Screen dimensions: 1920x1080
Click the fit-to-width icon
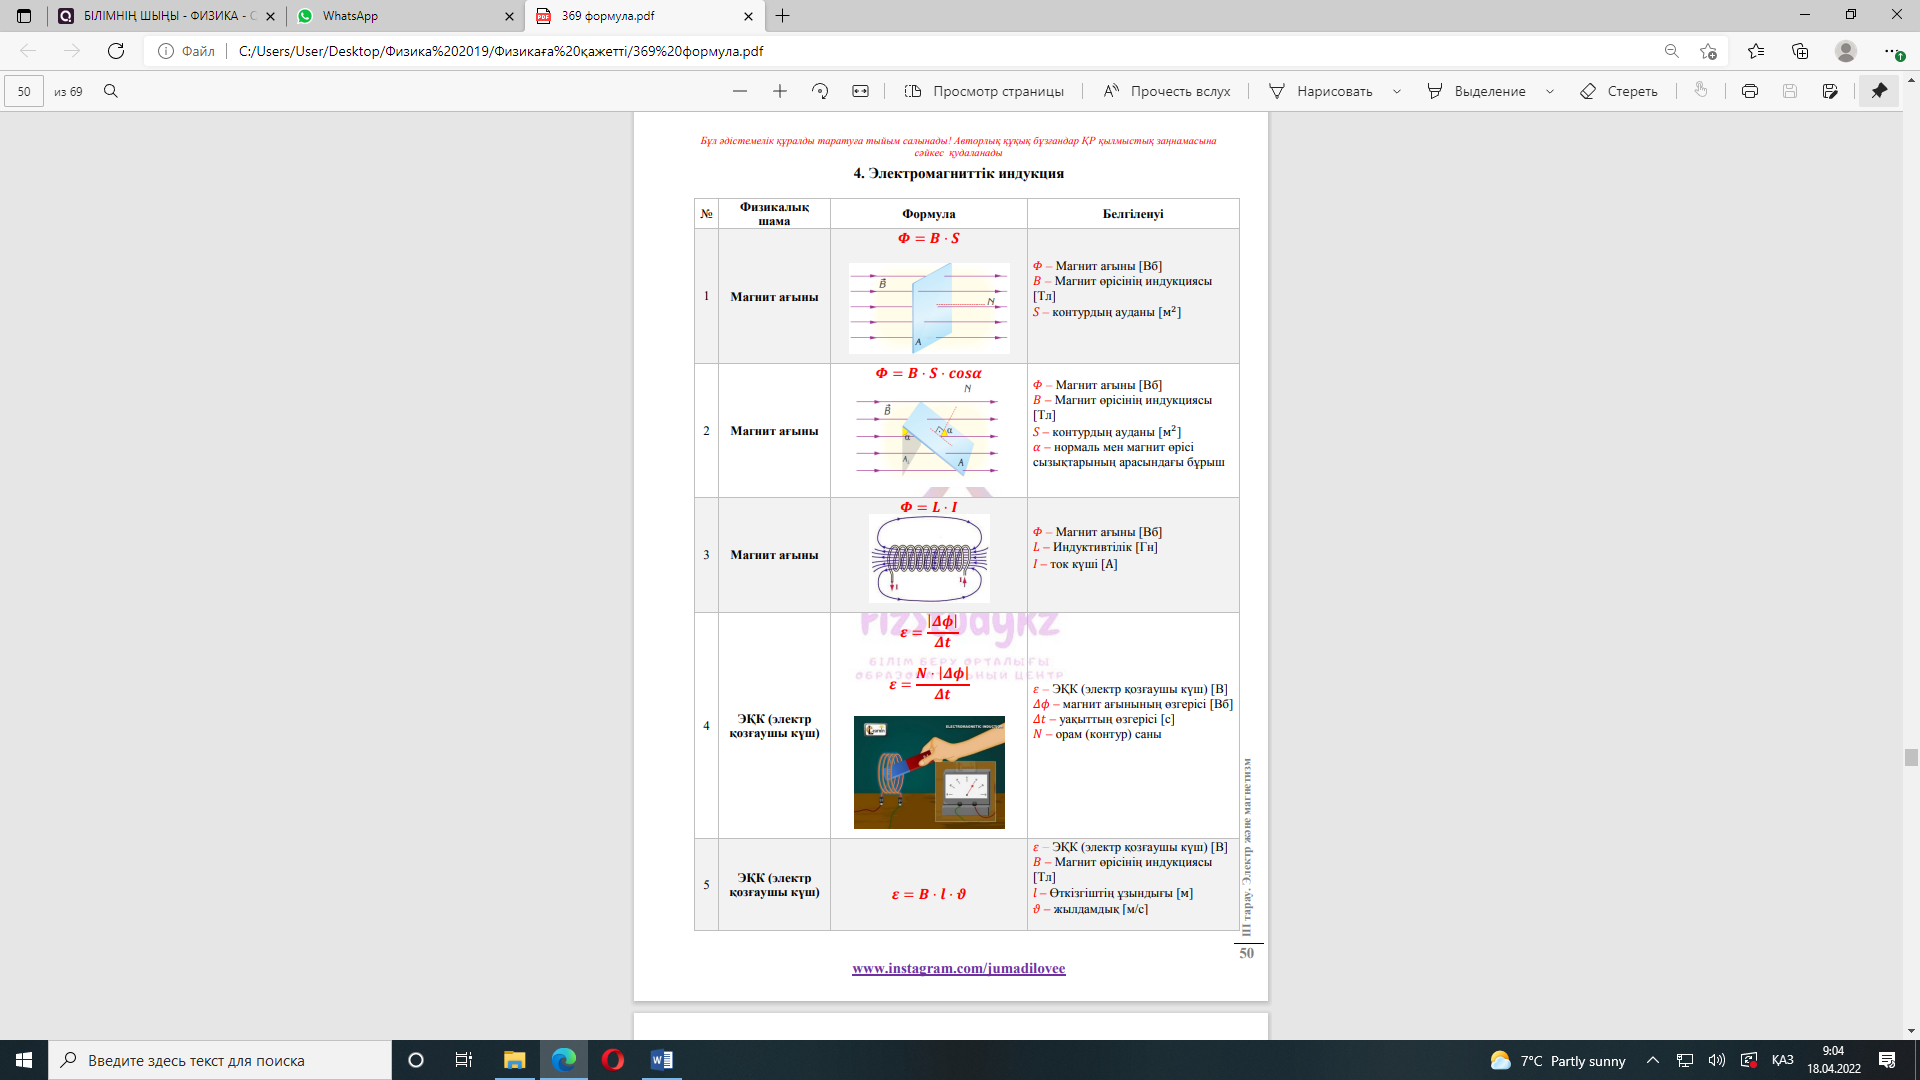(860, 91)
